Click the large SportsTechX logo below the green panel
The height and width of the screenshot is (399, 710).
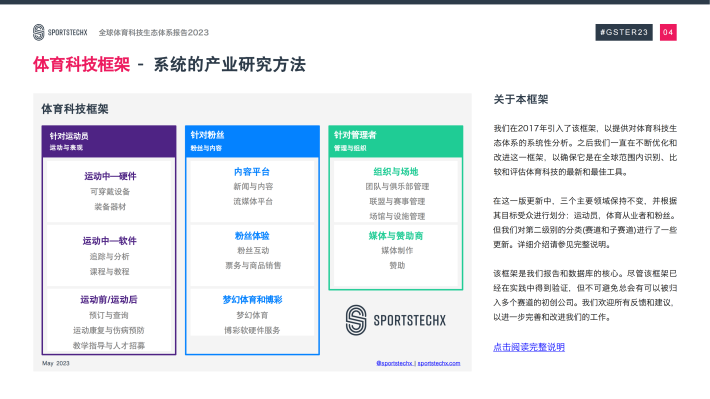point(396,320)
